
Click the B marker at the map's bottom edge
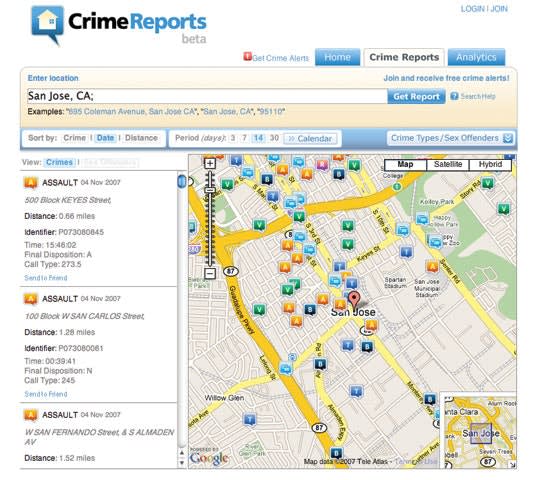point(336,453)
